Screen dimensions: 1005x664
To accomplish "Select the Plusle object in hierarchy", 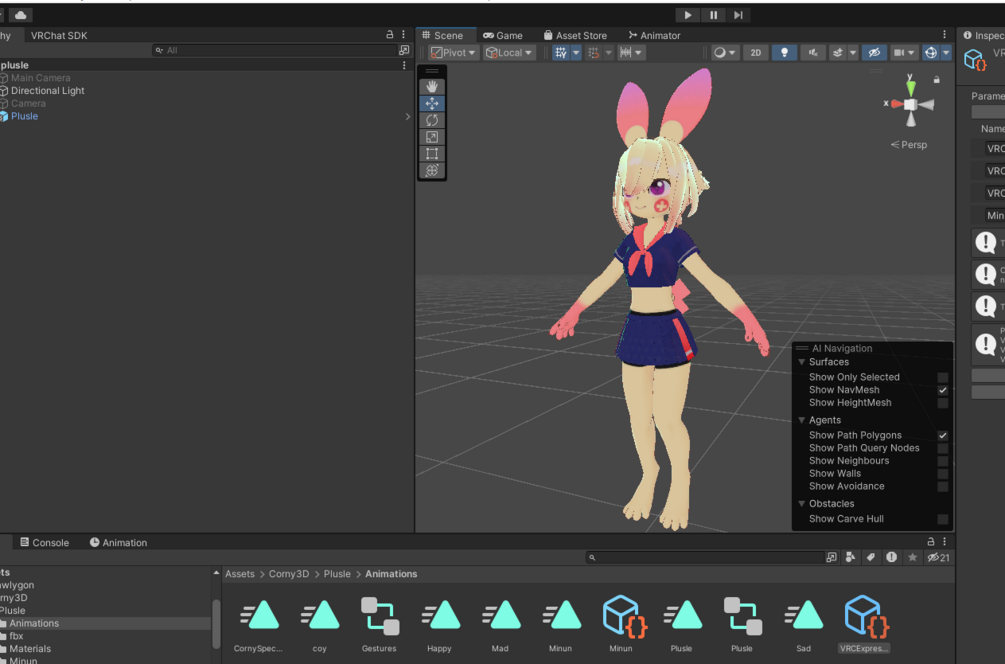I will 24,116.
